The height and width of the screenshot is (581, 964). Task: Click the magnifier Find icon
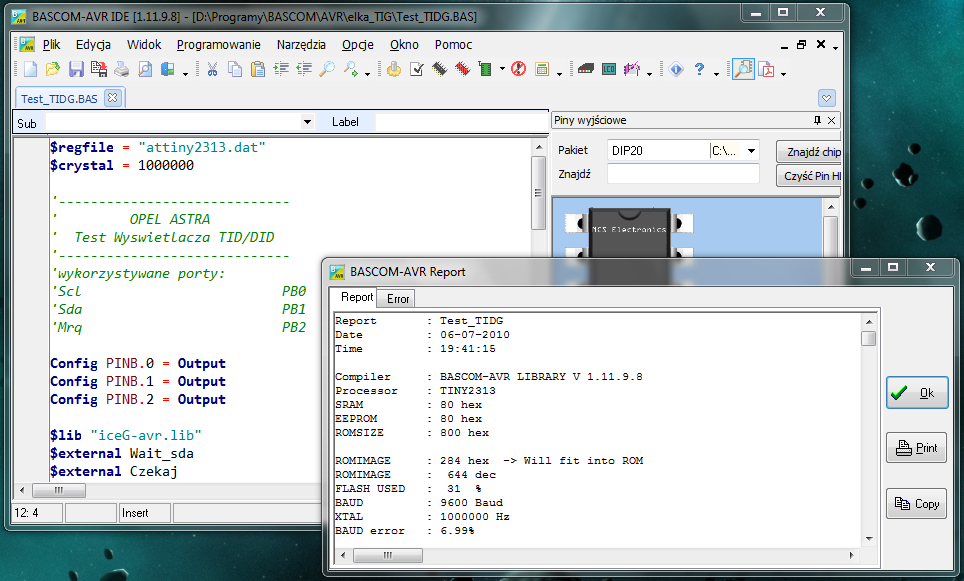click(326, 70)
